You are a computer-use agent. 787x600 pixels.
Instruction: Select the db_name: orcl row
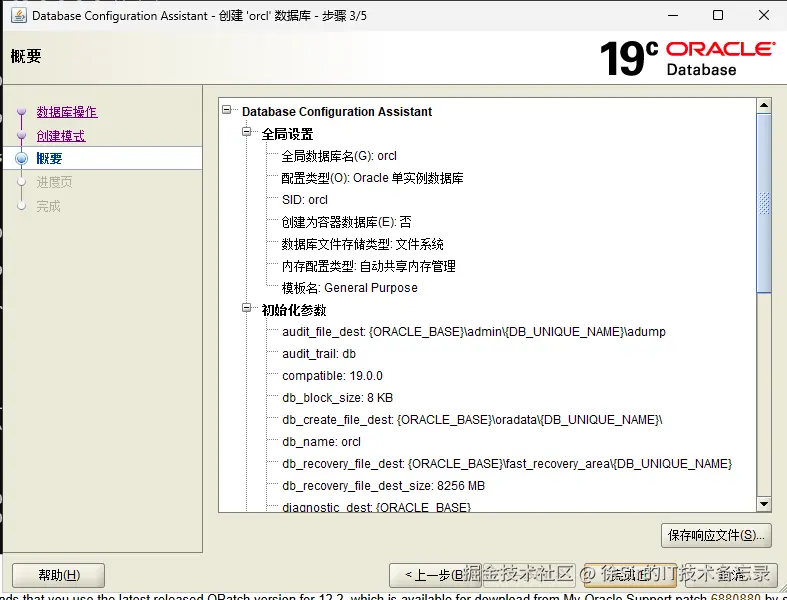pos(321,442)
